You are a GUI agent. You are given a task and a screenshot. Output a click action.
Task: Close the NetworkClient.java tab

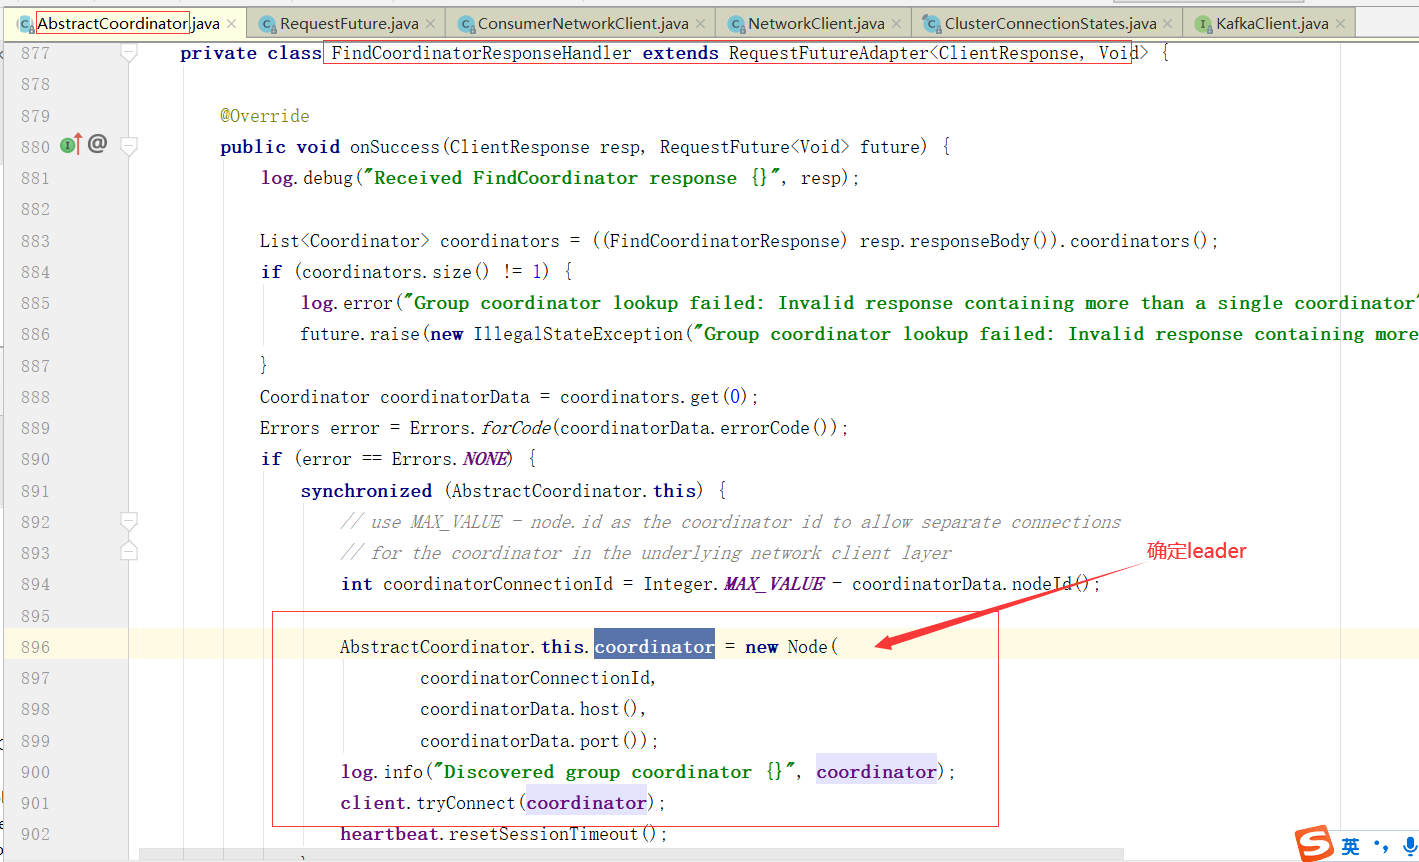point(896,23)
